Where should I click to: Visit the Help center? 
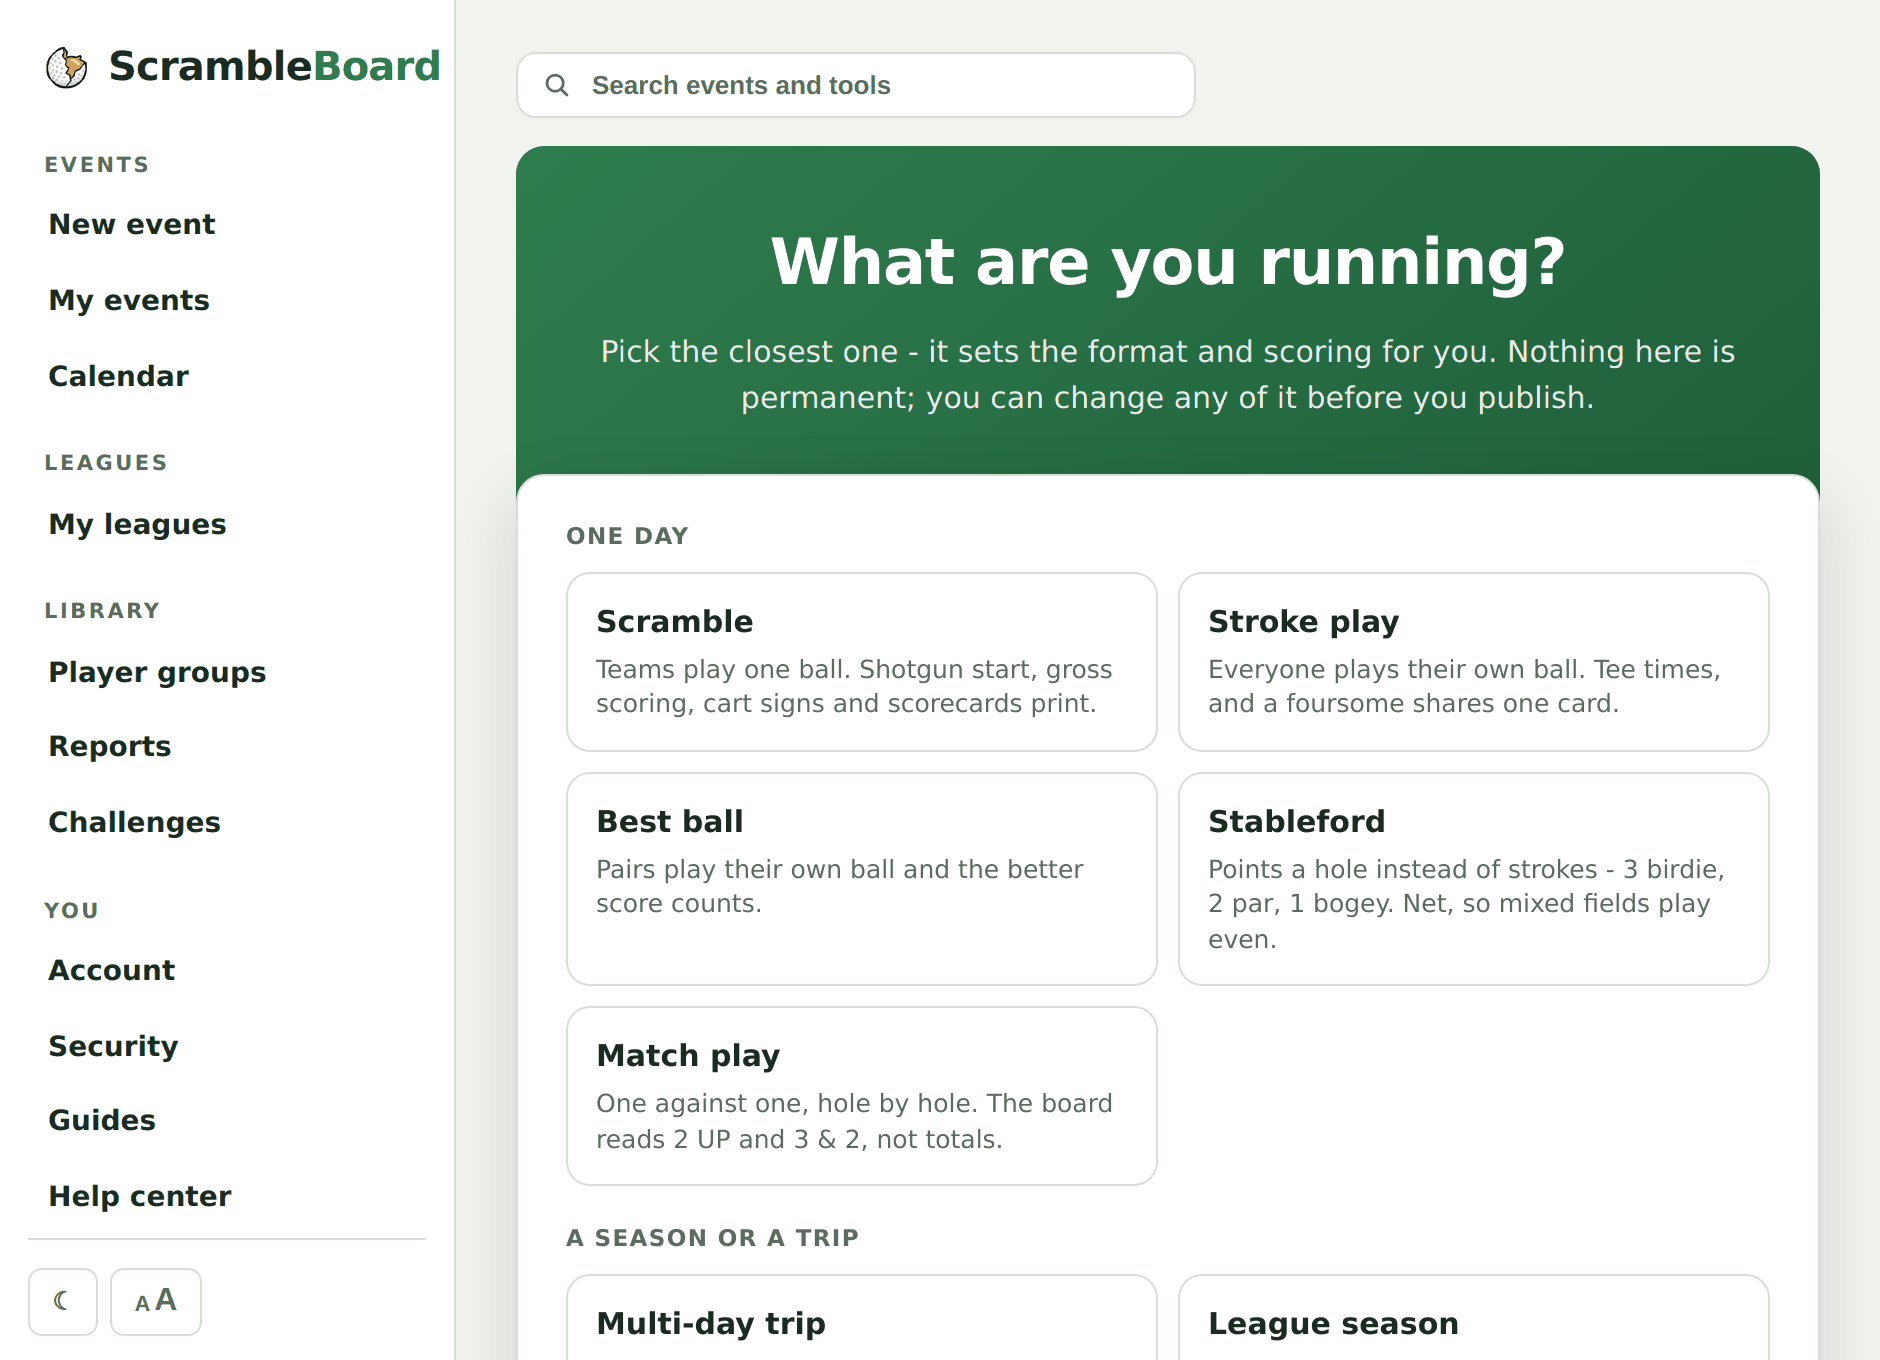(x=140, y=1196)
